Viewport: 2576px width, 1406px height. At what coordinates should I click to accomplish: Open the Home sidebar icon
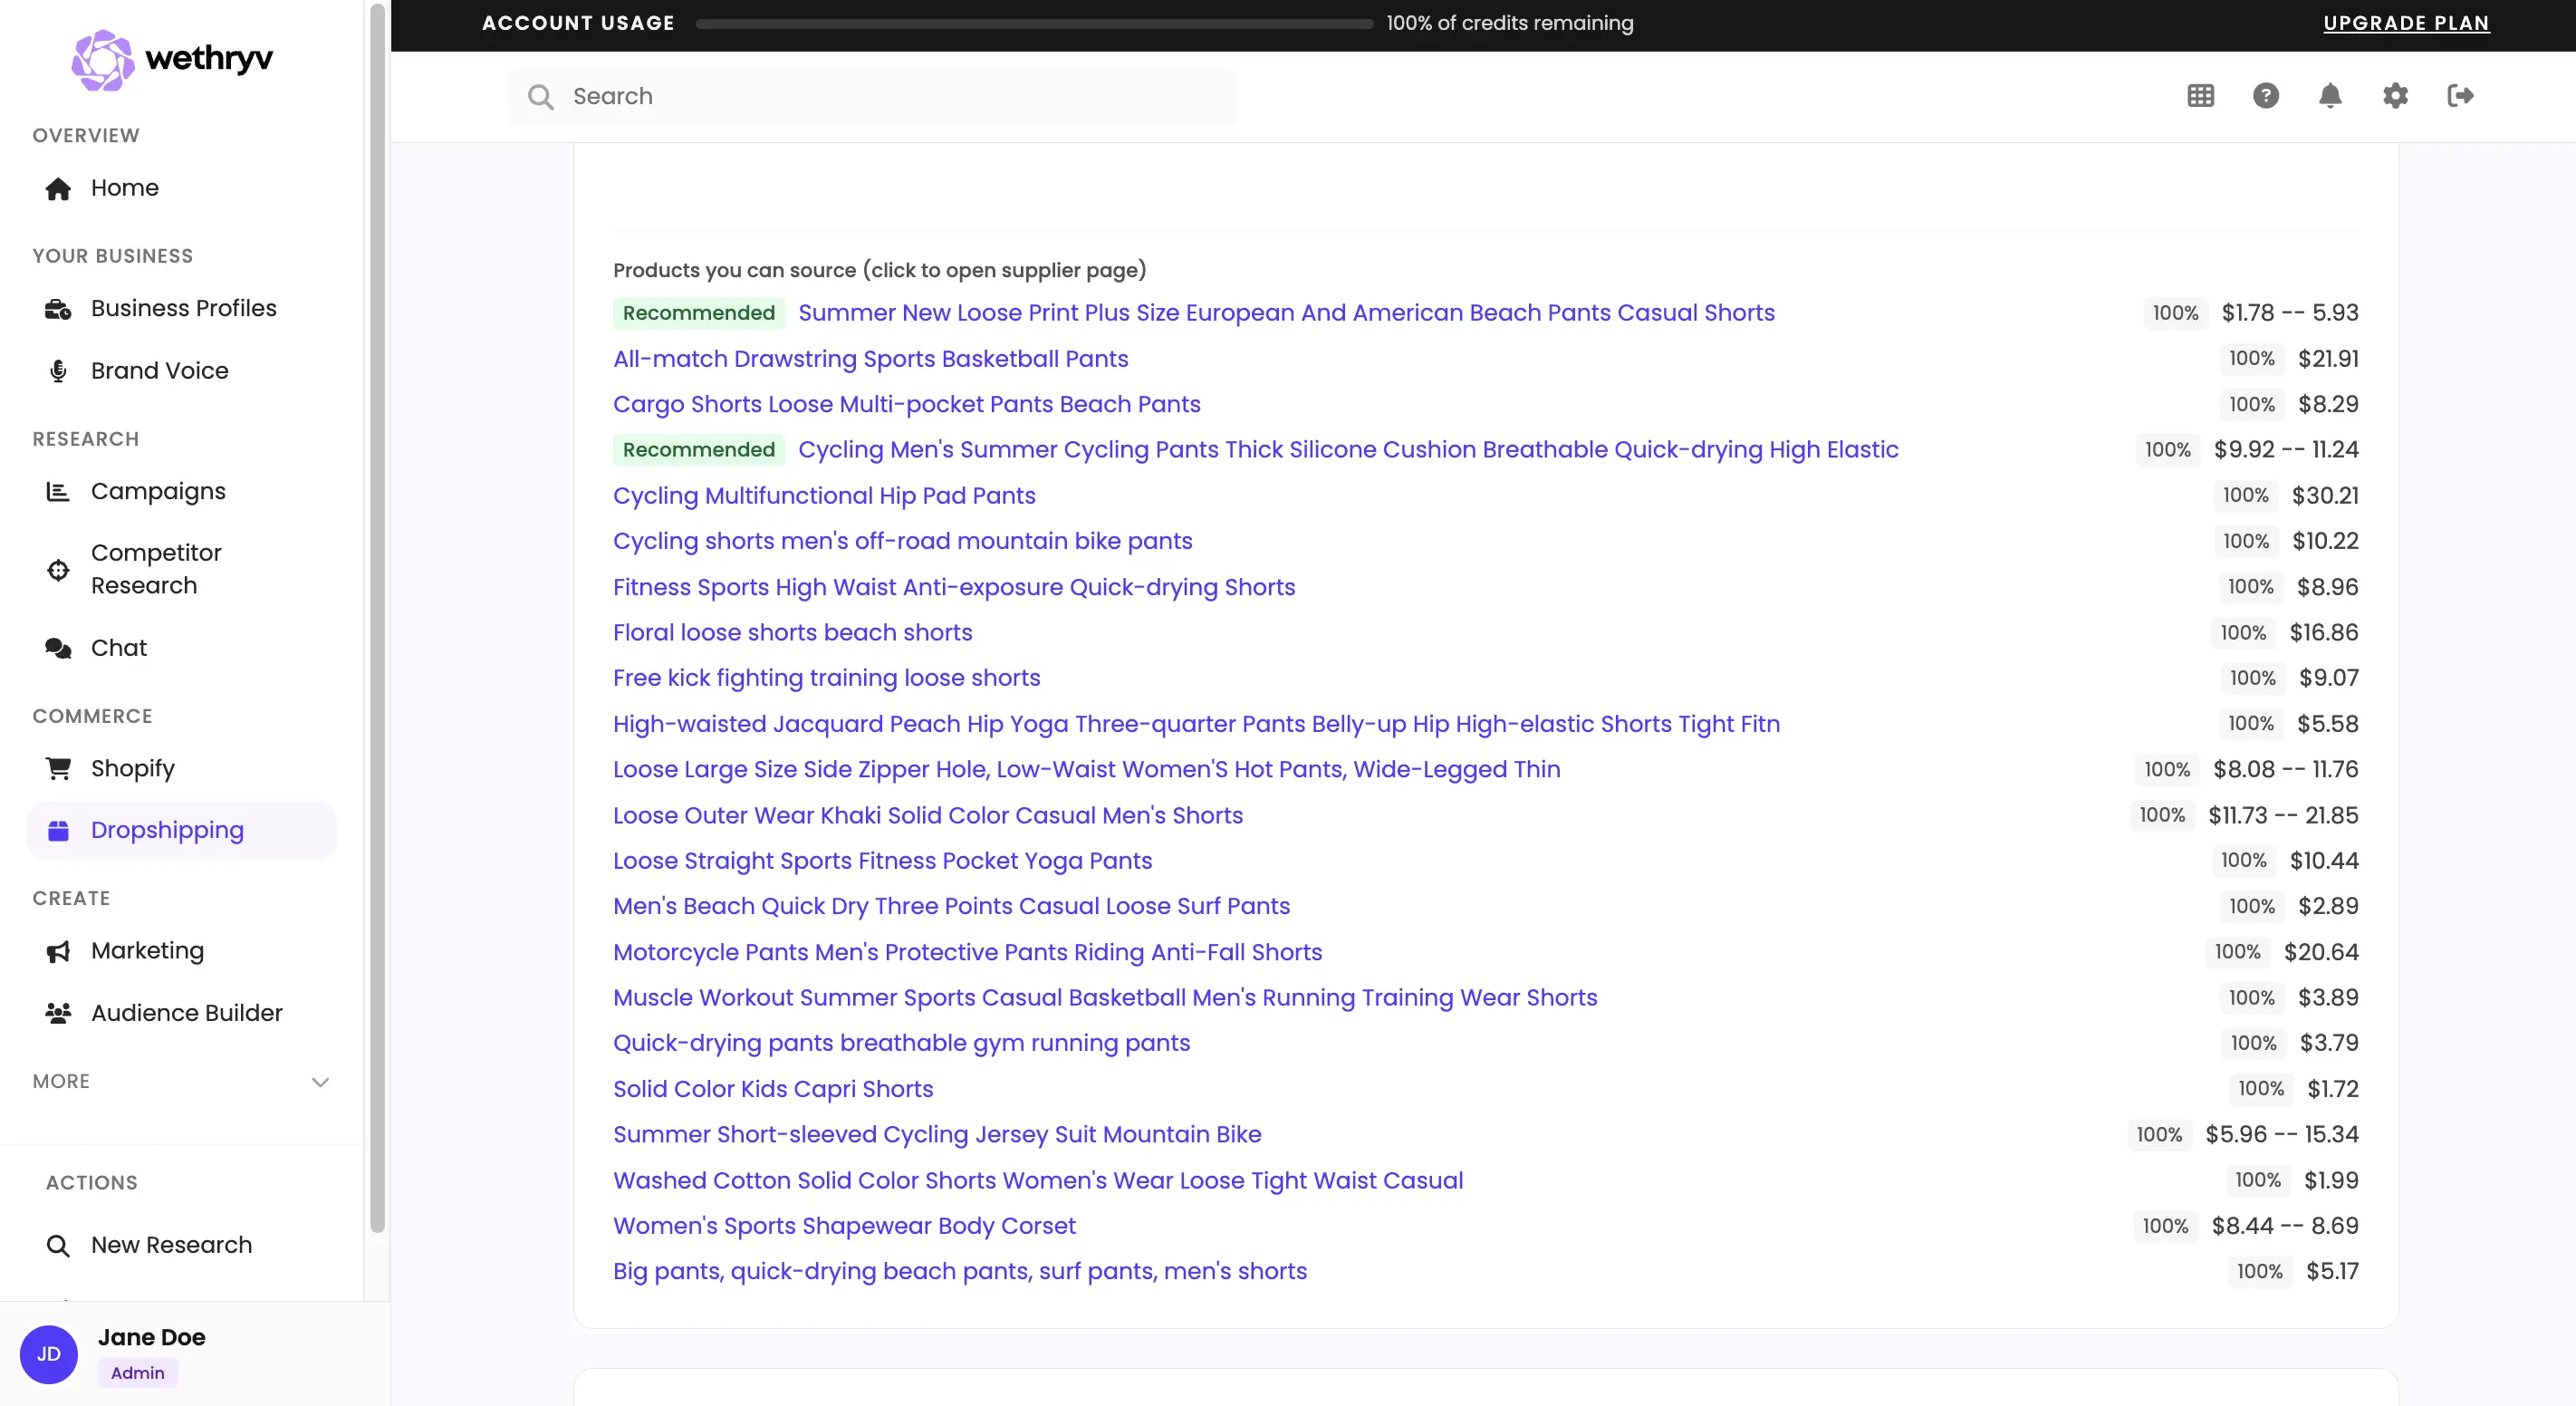click(x=57, y=188)
